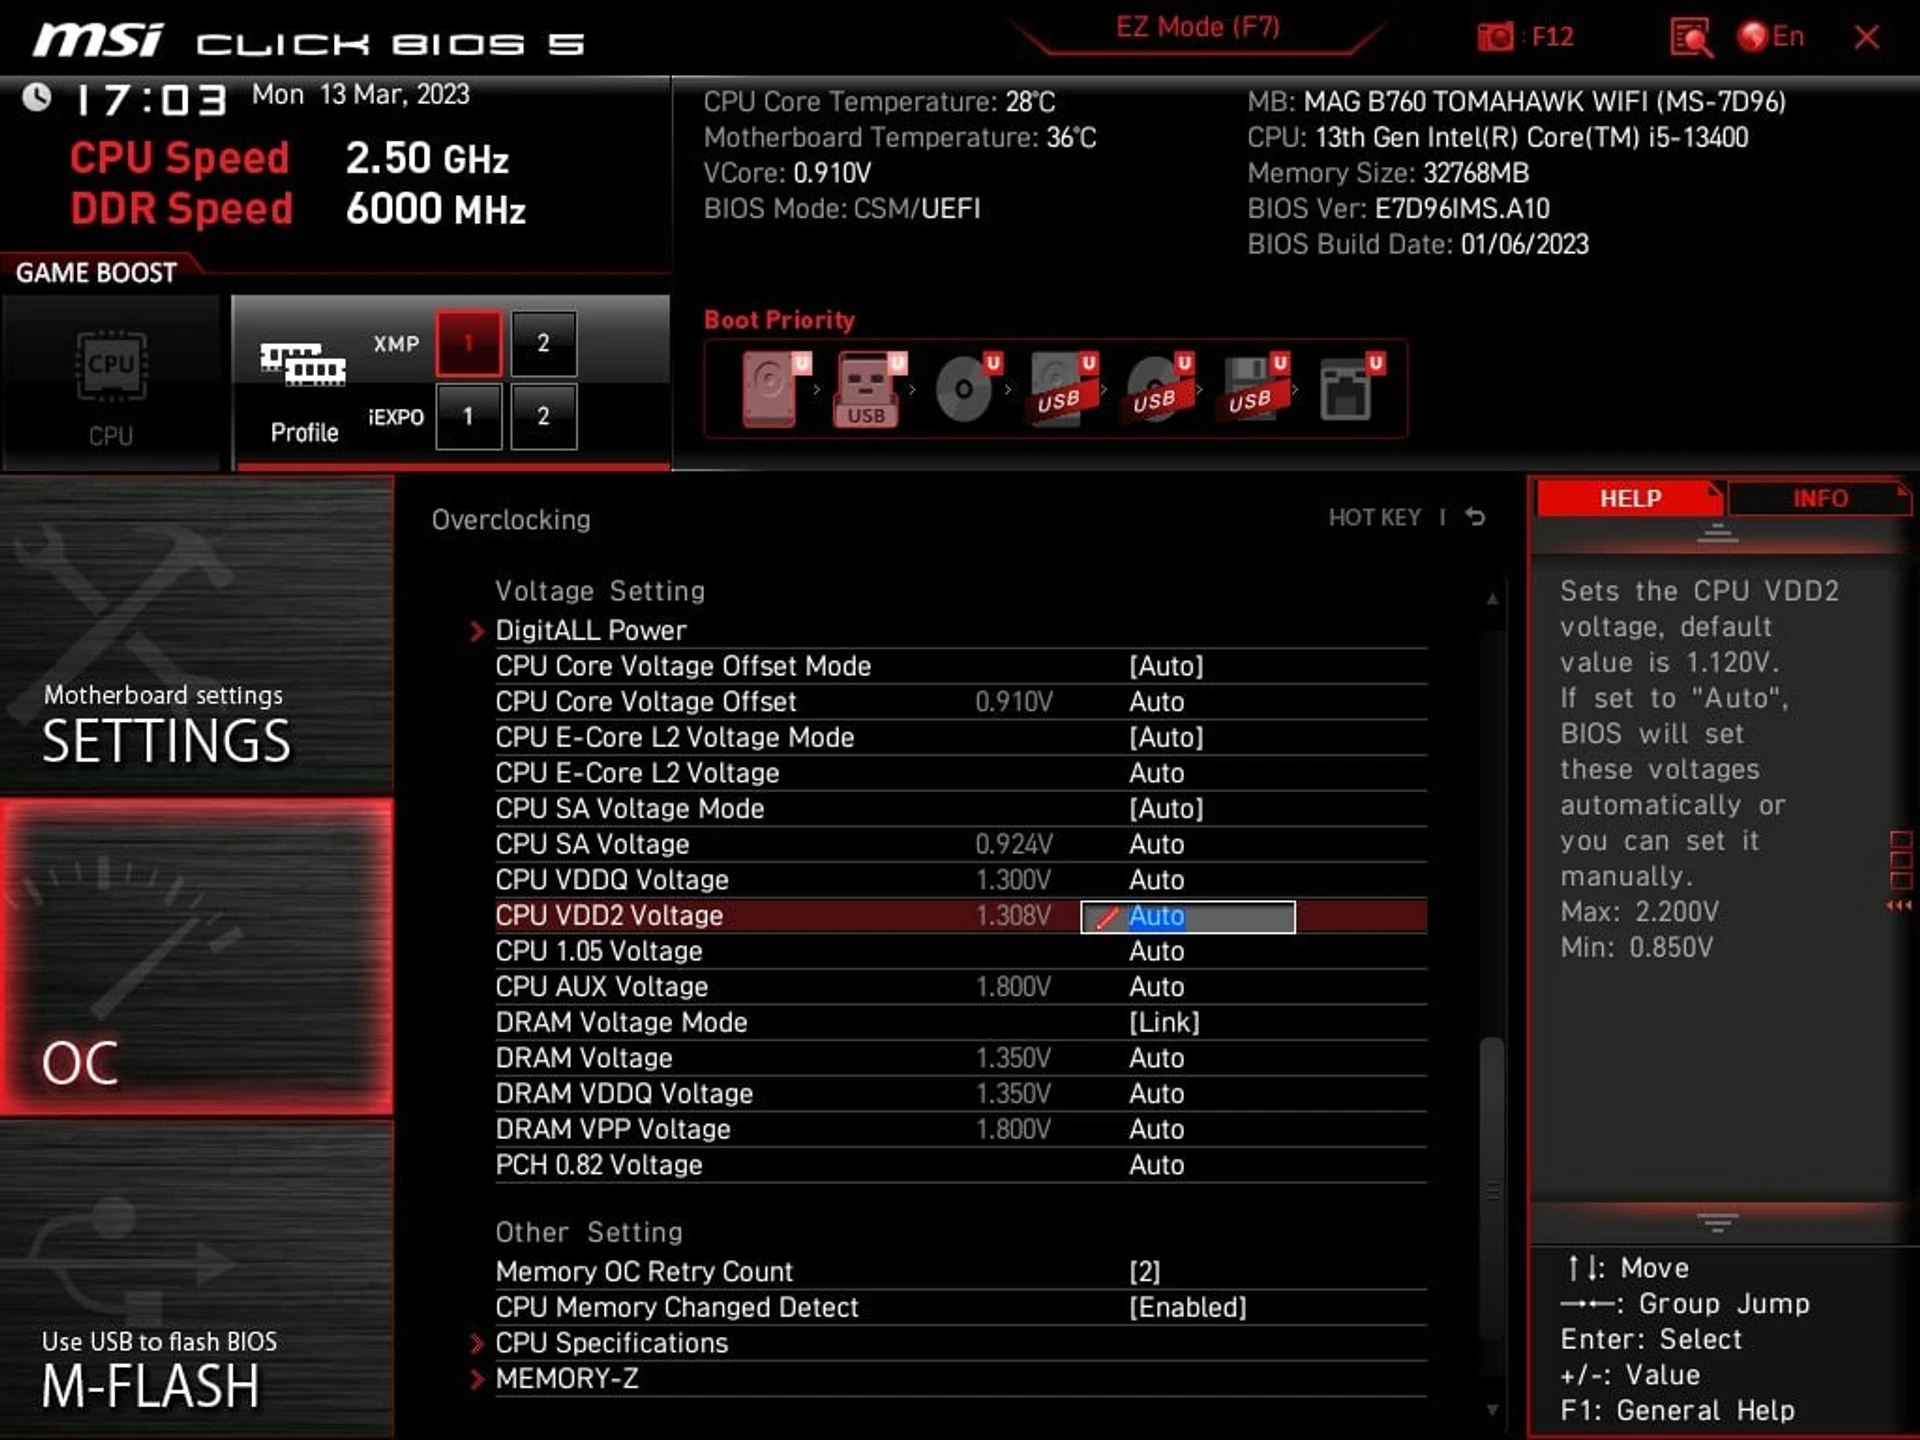Select the USB hard disk boot device
Screen dimensions: 1920x1440
pos(1063,390)
